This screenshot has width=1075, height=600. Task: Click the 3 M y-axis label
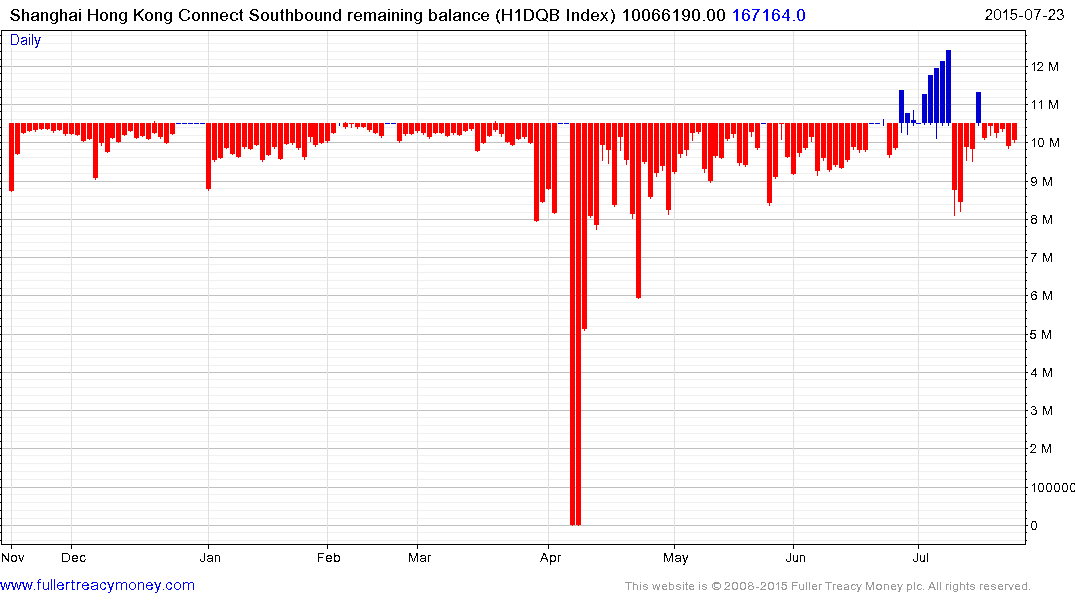click(x=1041, y=411)
